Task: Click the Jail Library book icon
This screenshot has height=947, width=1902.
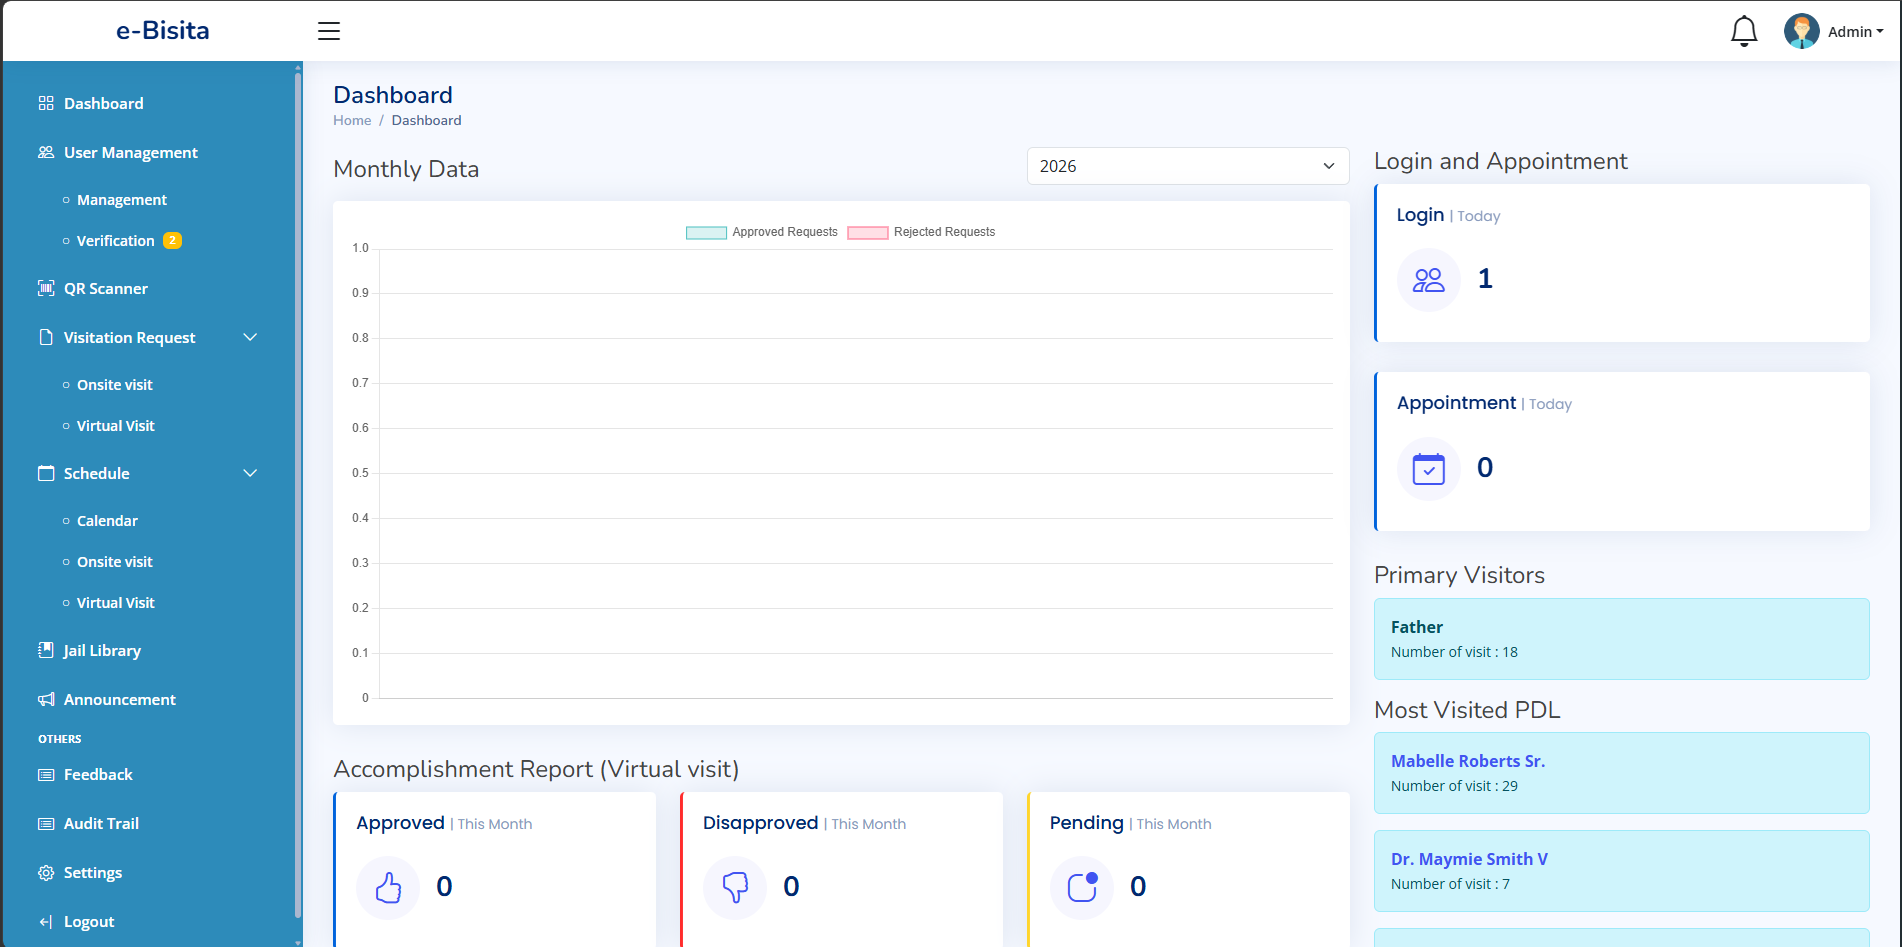Action: pyautogui.click(x=46, y=650)
